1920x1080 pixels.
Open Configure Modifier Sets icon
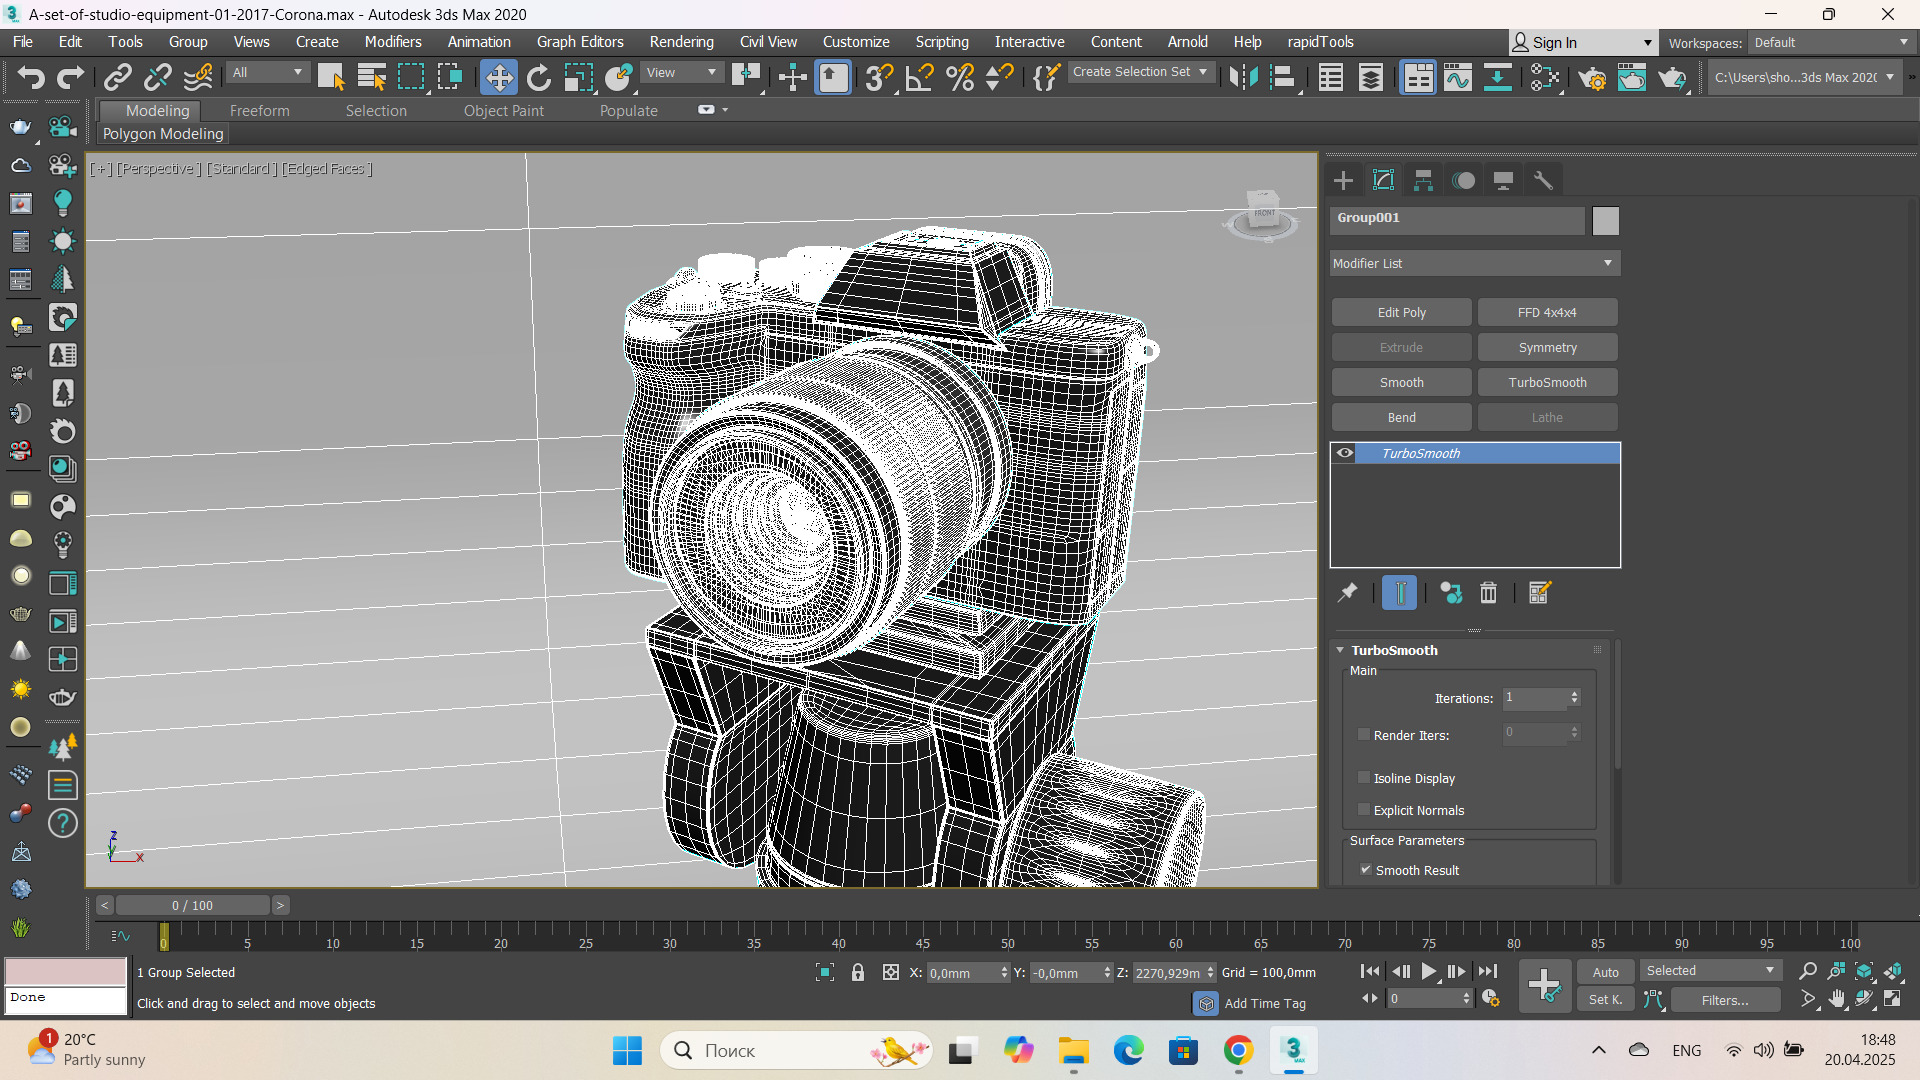(1539, 593)
